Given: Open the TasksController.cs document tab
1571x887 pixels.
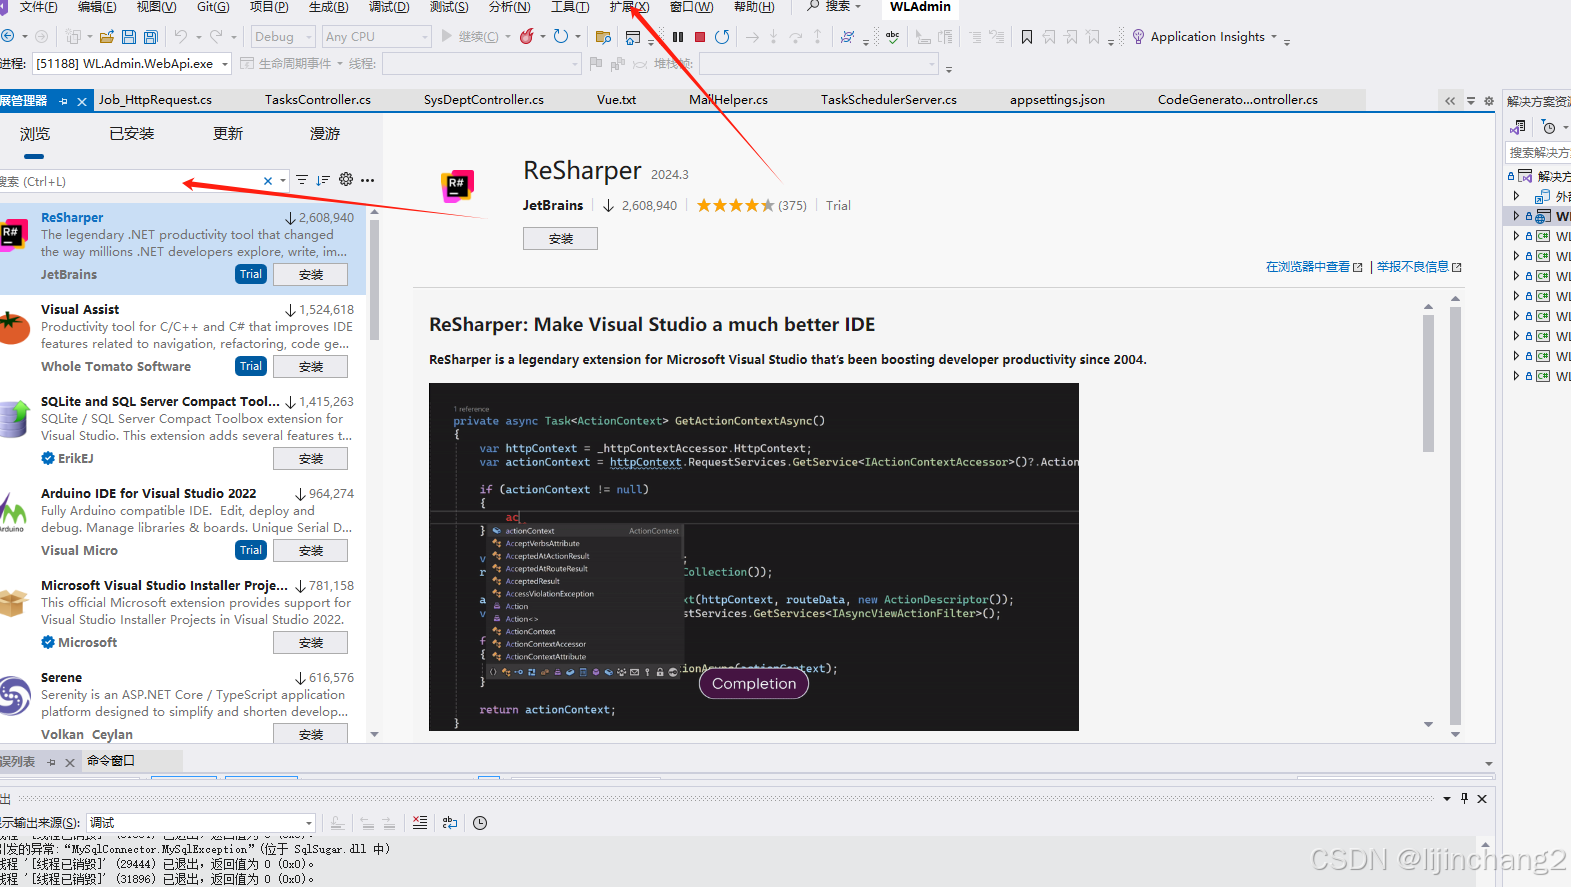Looking at the screenshot, I should [x=318, y=100].
